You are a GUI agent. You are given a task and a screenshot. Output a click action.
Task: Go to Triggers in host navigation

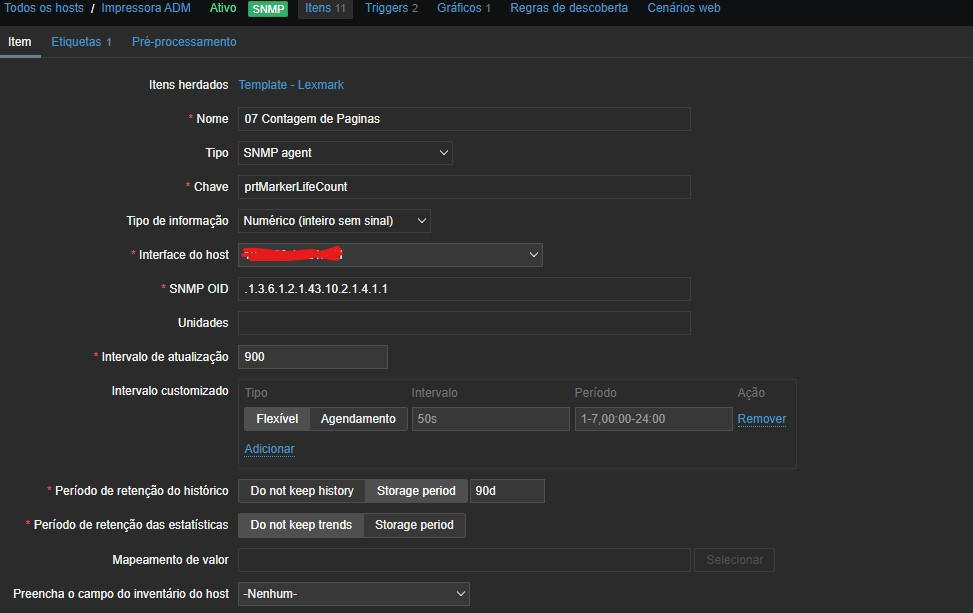(391, 8)
